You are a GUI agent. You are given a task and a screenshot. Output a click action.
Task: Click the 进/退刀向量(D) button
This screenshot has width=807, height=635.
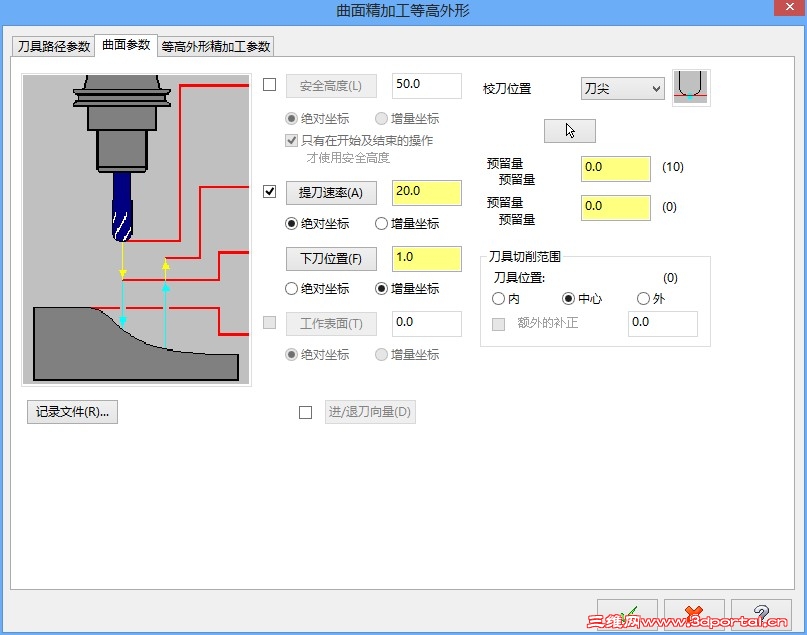(x=370, y=412)
